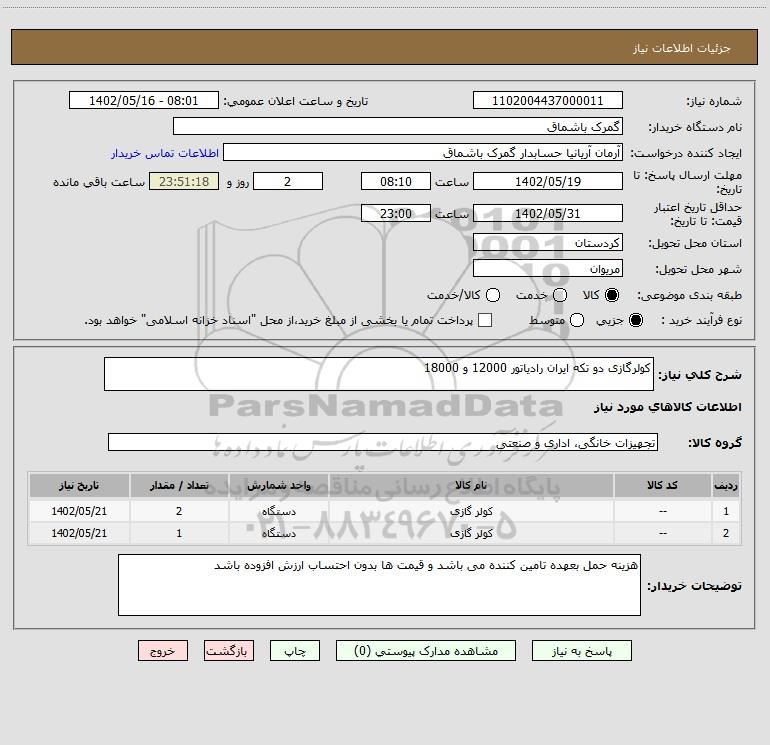Toggle the اسناد خزانه اسلامی payment checkbox
The width and height of the screenshot is (770, 745).
point(485,320)
